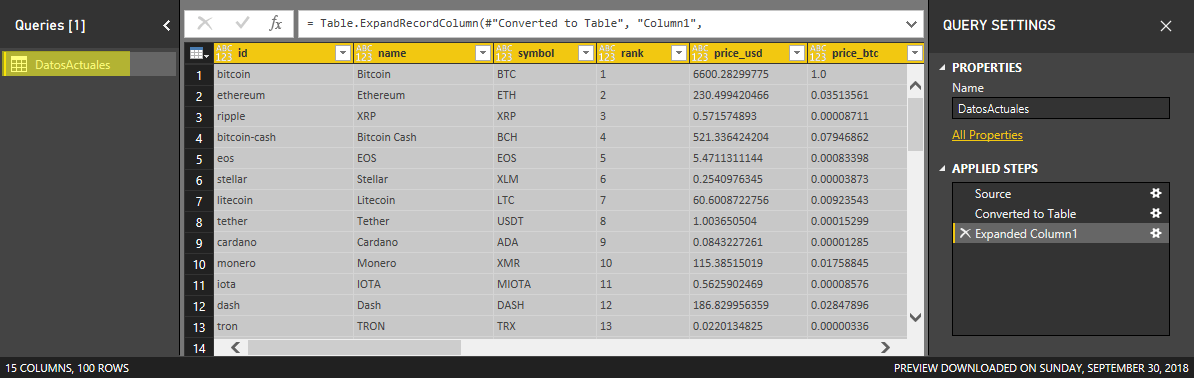The height and width of the screenshot is (378, 1194).
Task: Click the TRON name cell
Action: [423, 326]
